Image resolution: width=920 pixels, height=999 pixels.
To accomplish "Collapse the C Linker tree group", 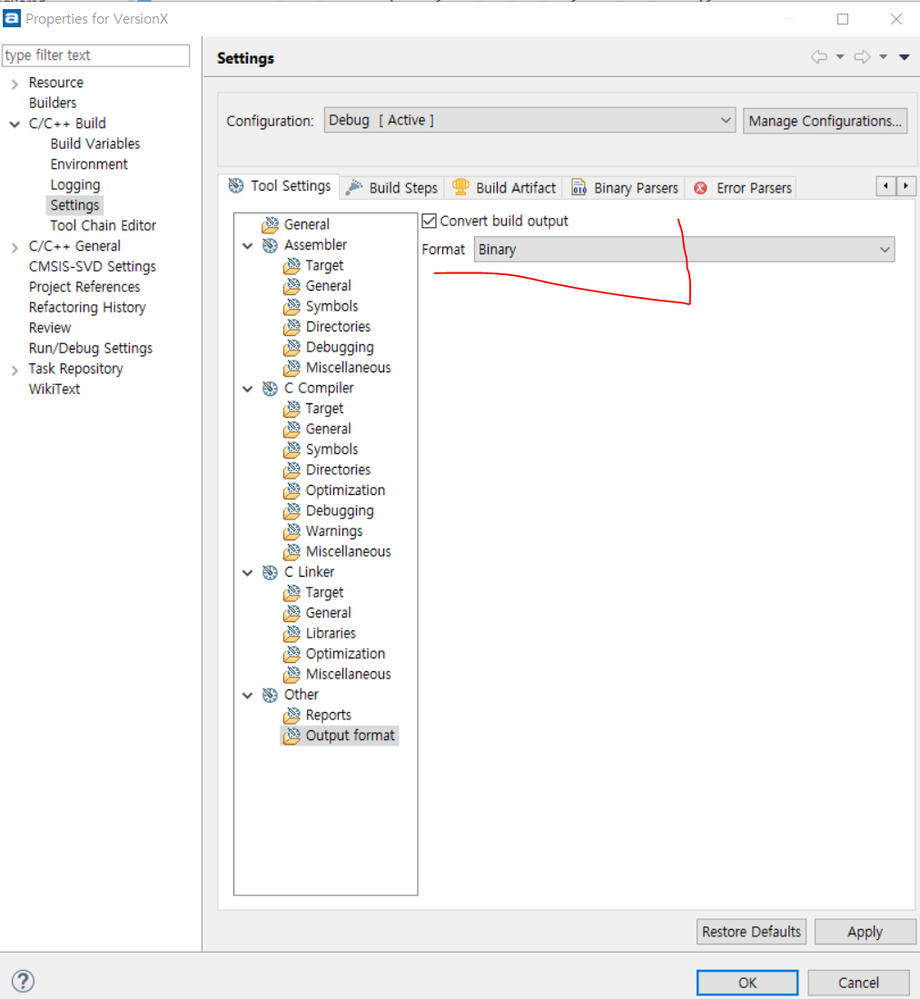I will 248,573.
